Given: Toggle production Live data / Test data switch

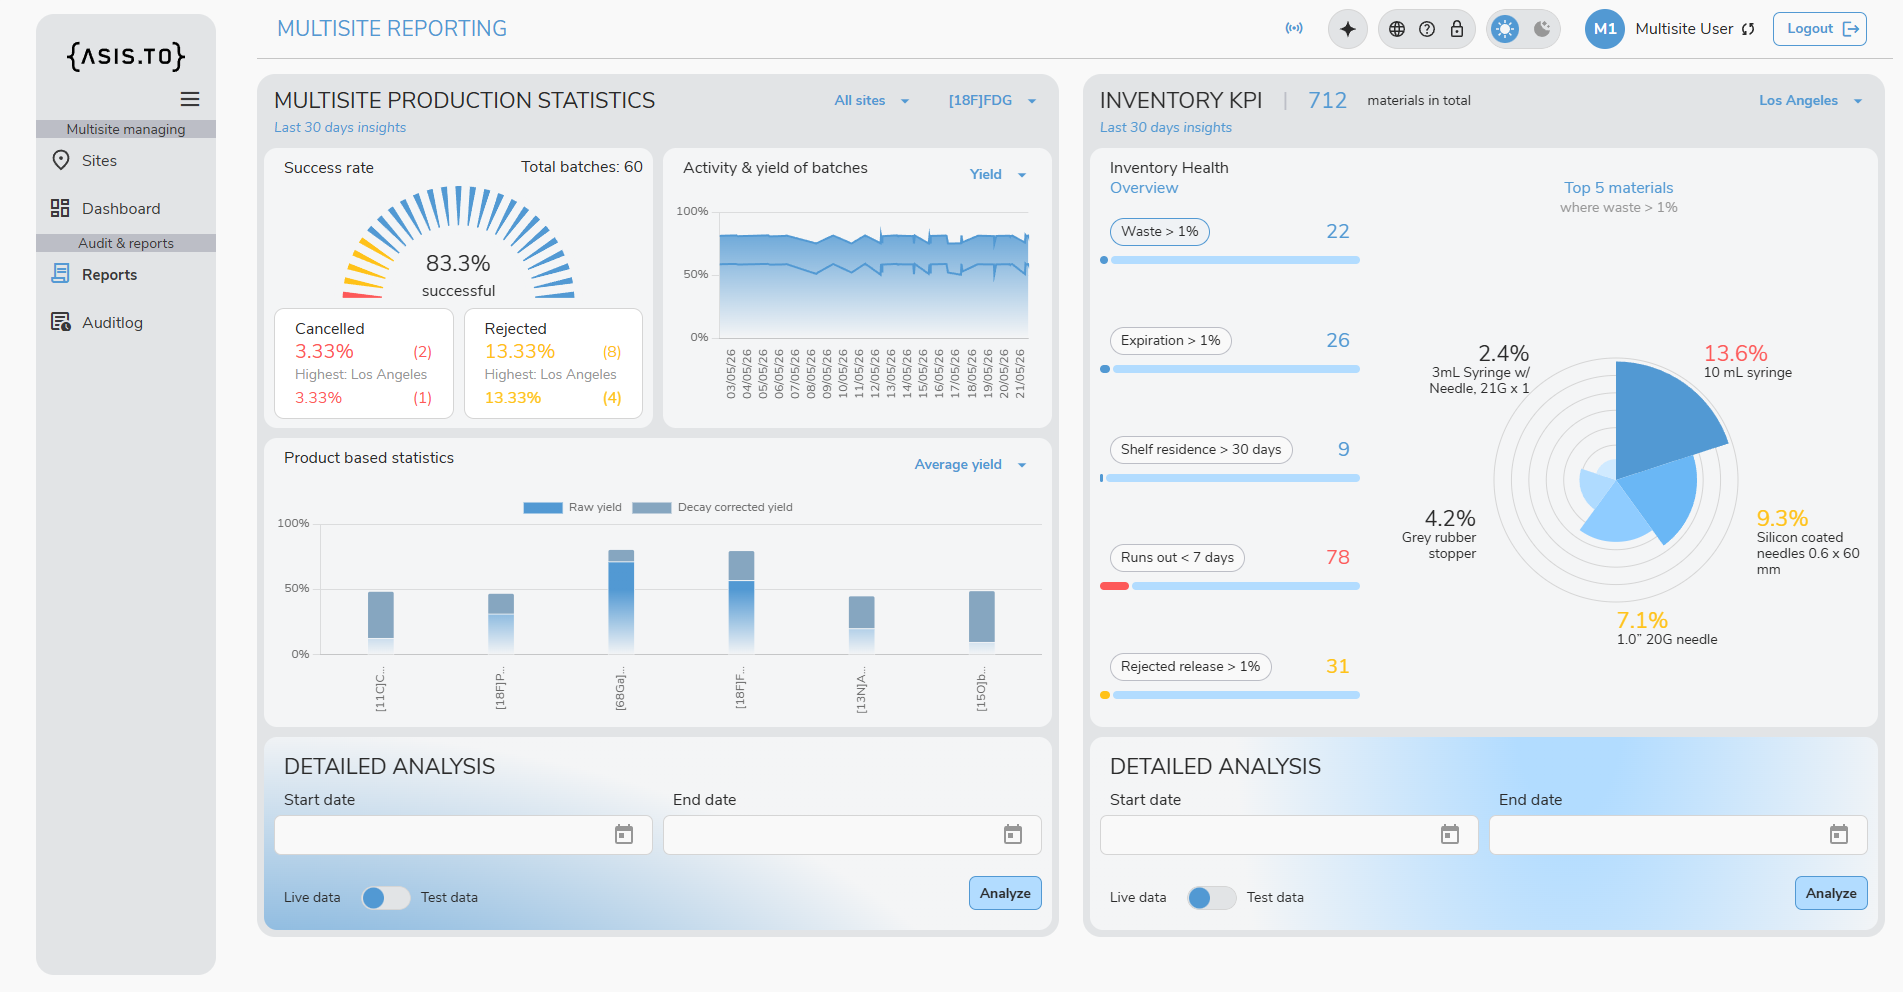Looking at the screenshot, I should click(386, 898).
